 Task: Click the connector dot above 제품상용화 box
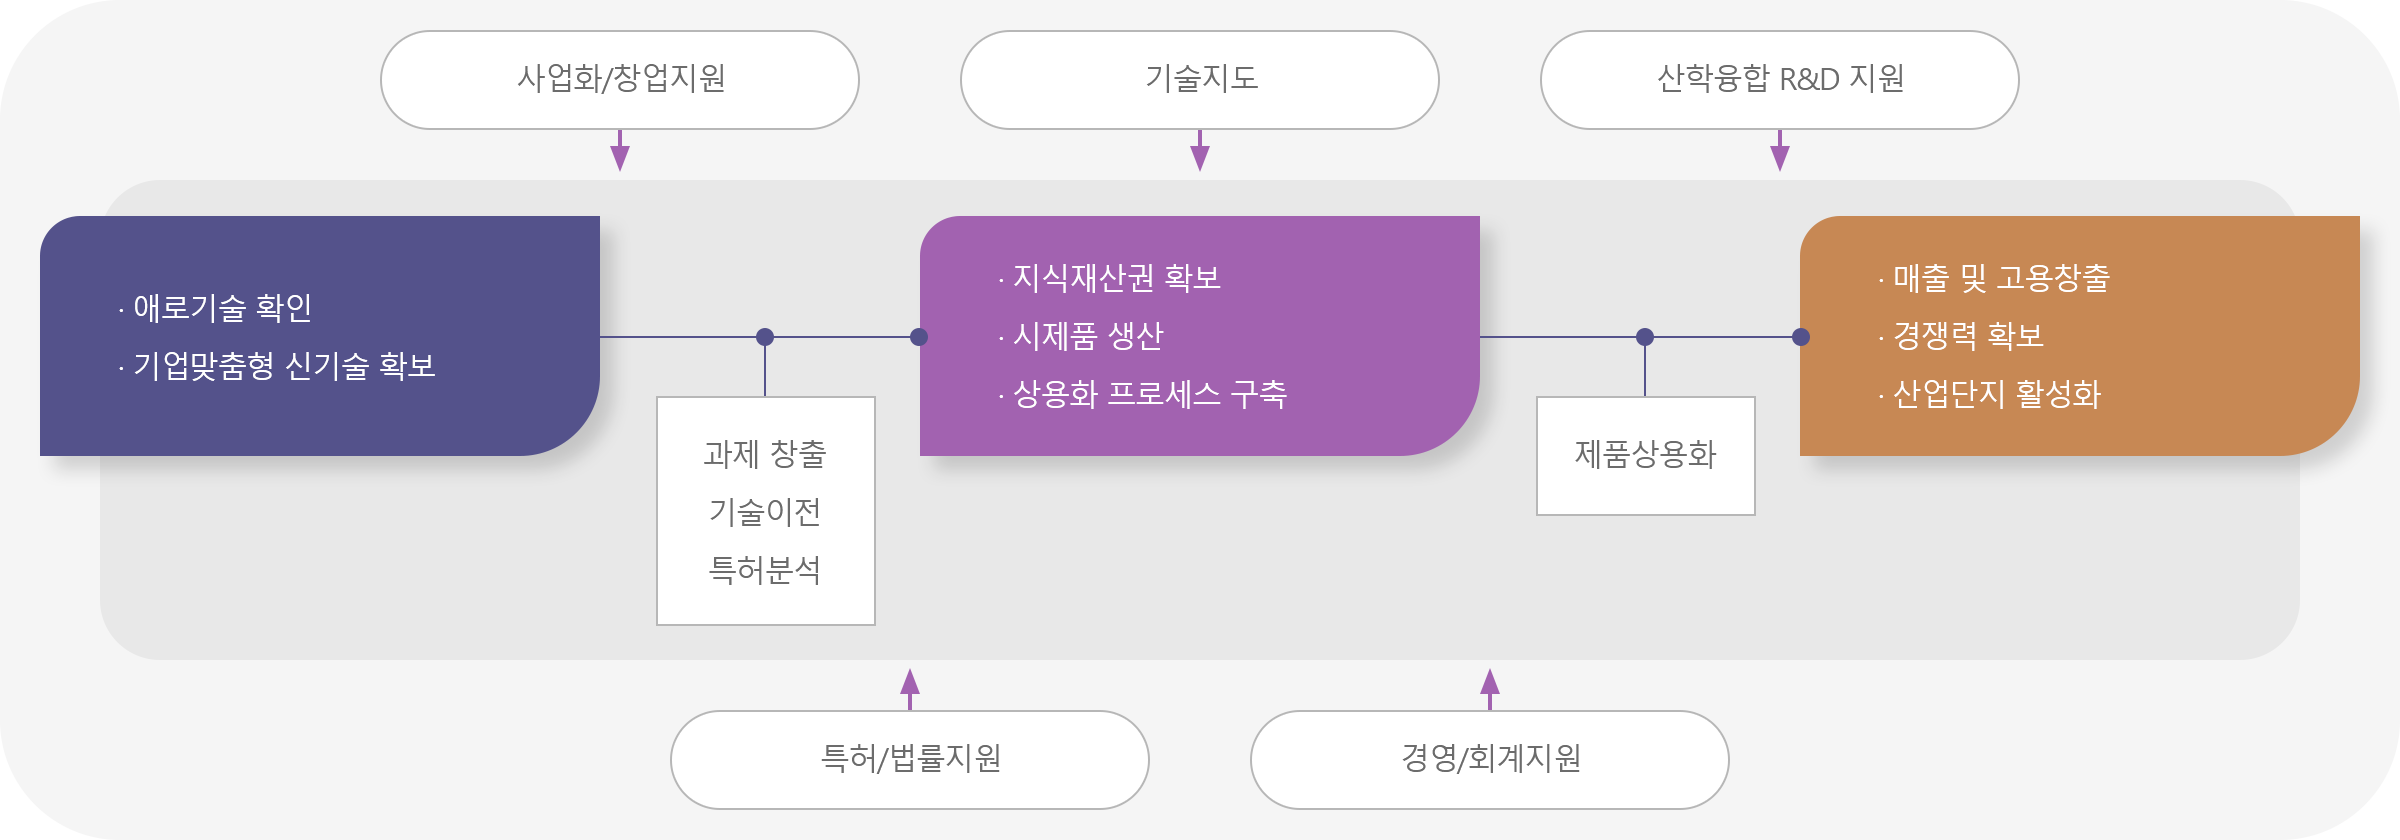coord(1645,337)
